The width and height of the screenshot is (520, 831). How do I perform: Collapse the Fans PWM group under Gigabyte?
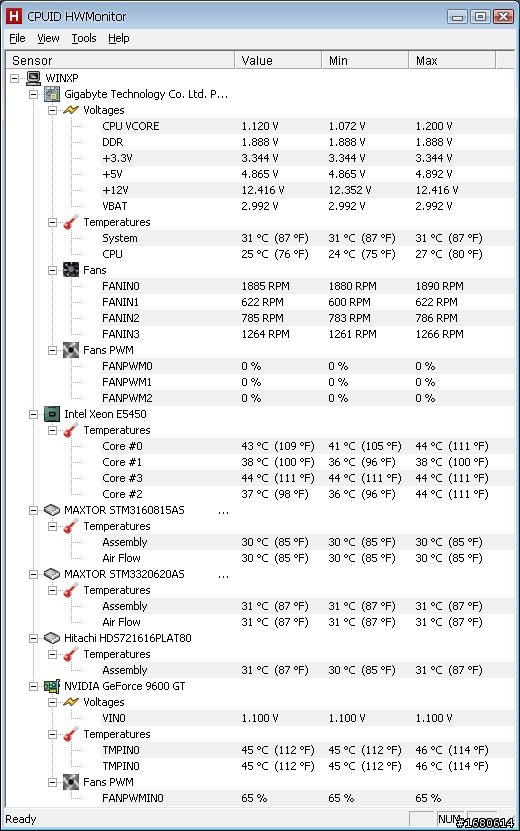click(x=52, y=350)
